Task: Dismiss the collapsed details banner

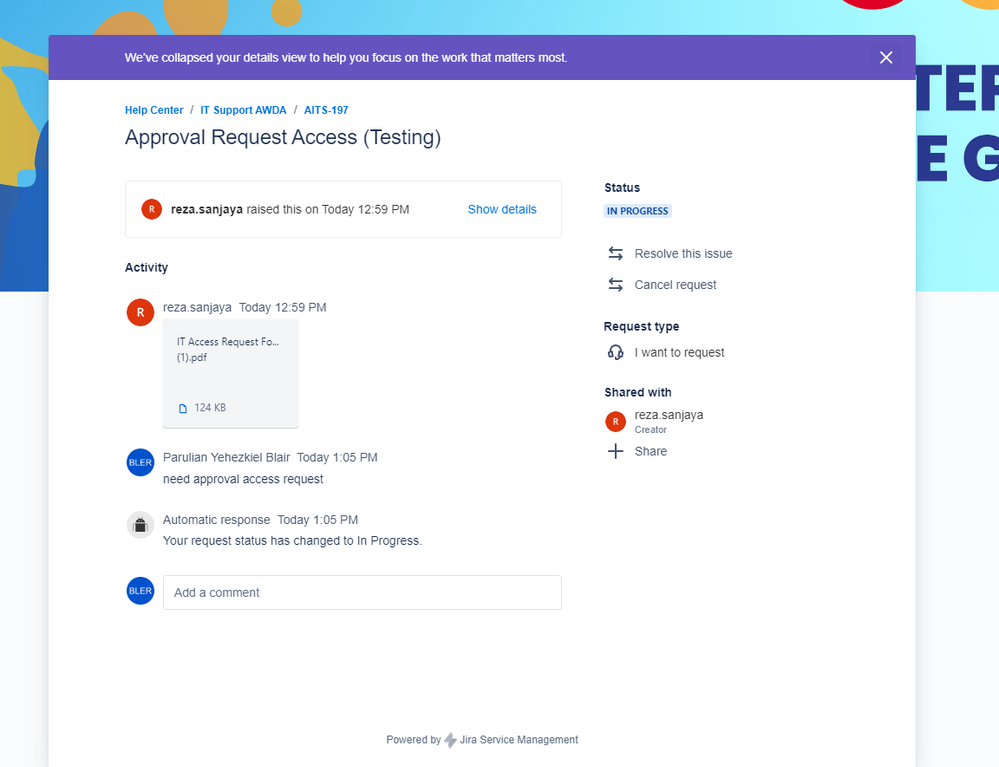Action: 886,57
